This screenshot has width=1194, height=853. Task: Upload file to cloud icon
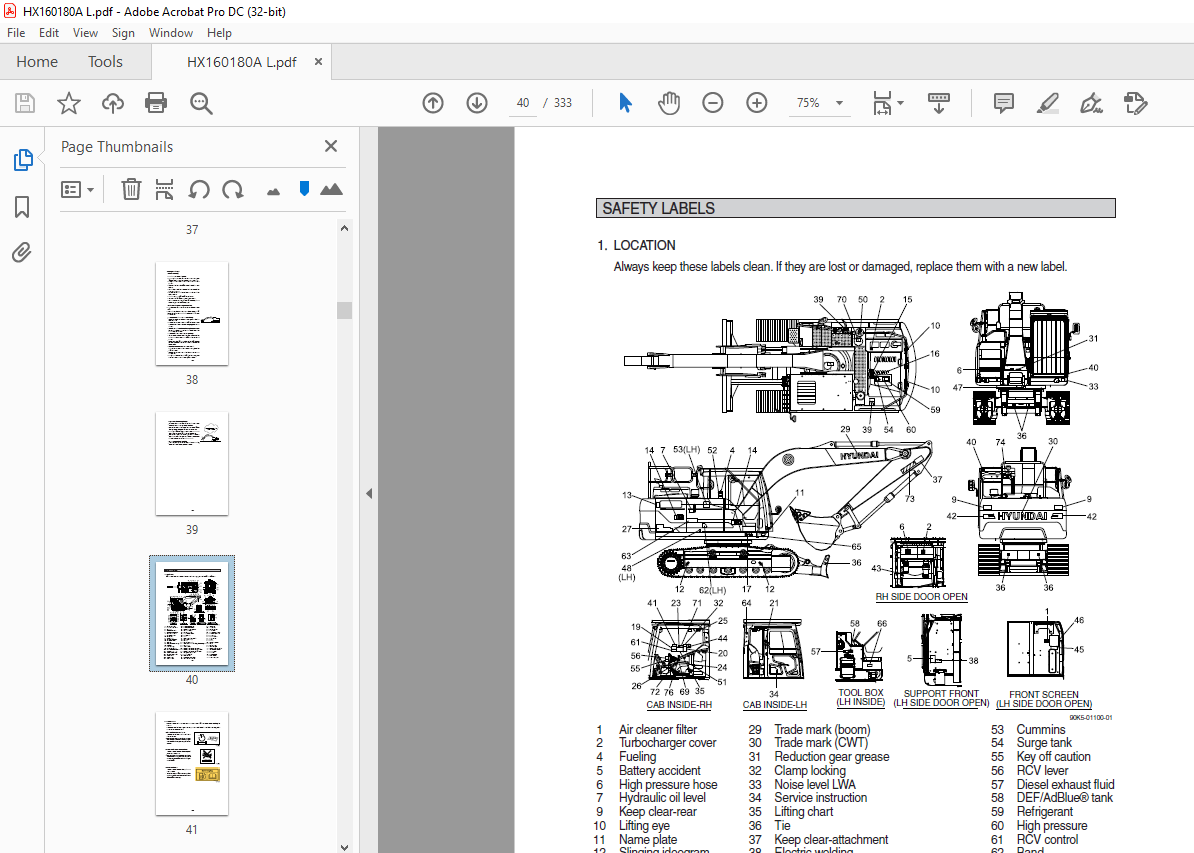113,103
